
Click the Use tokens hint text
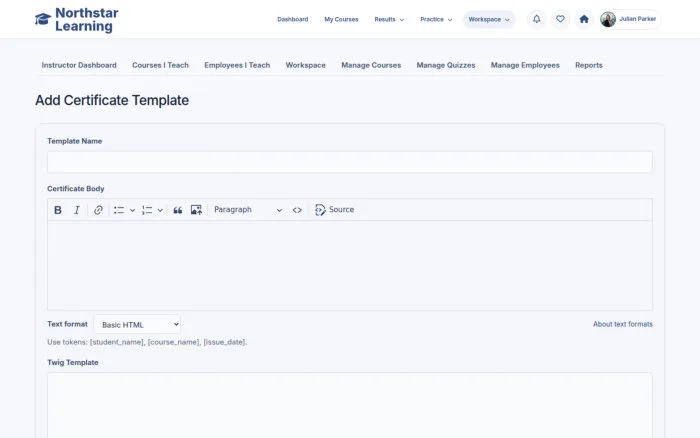tap(147, 342)
